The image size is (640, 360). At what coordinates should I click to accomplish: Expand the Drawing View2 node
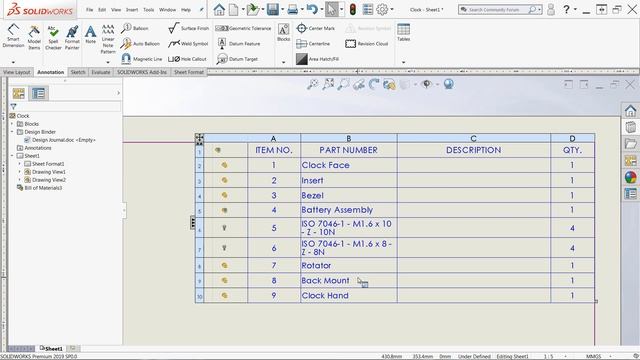coord(20,180)
